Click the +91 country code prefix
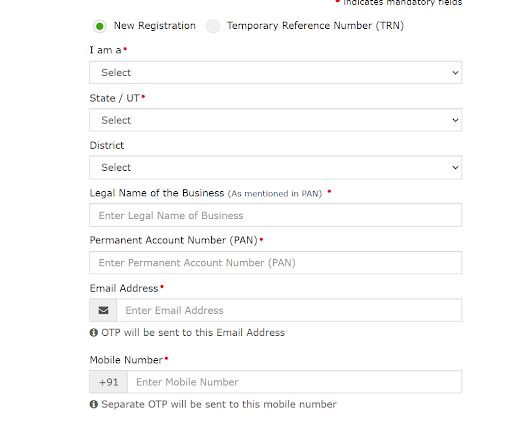The image size is (512, 422). 109,382
